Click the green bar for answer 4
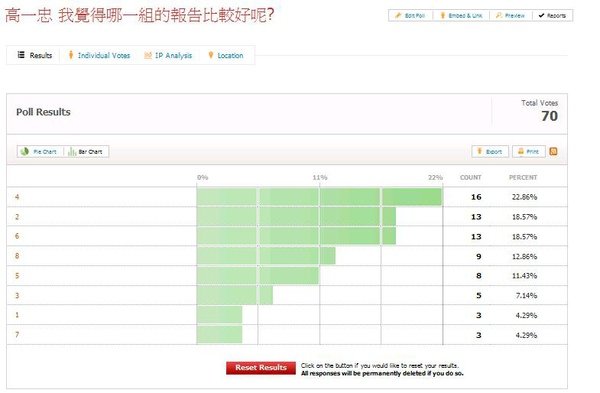Screen dimensions: 600x393 [x=320, y=197]
